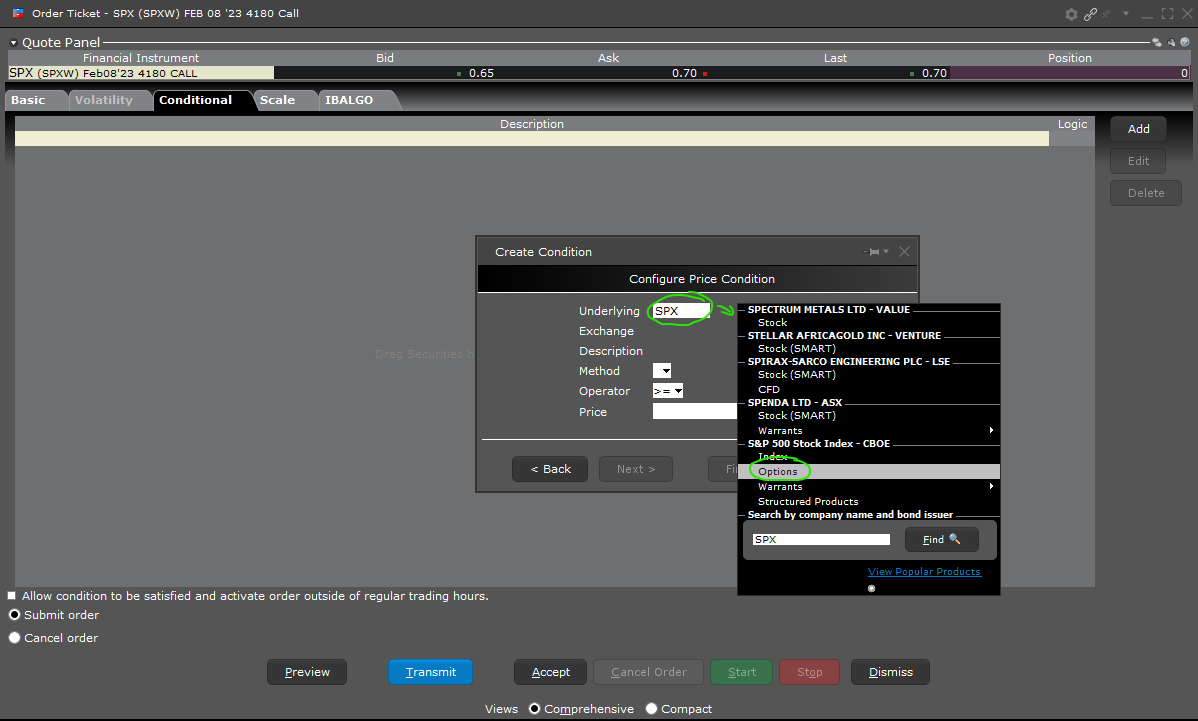The image size is (1198, 721).
Task: Click the Logic column header
Action: tap(1073, 124)
